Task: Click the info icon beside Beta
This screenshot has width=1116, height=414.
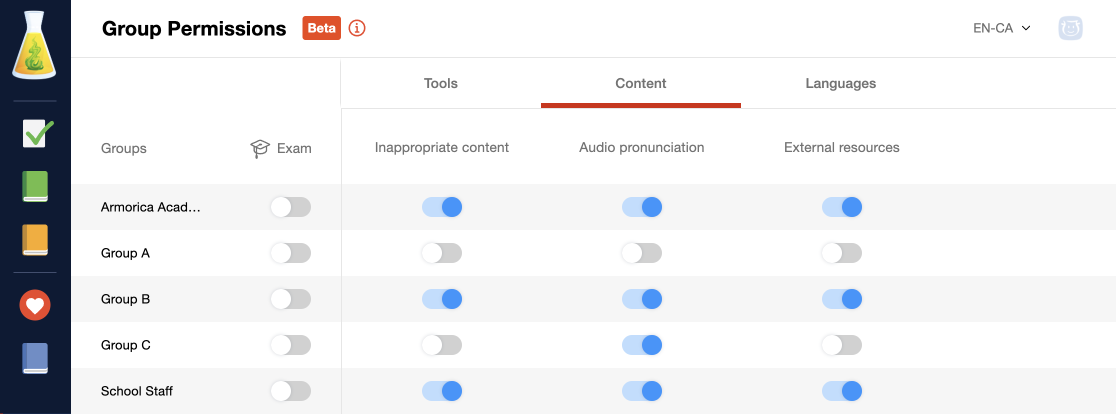Action: coord(357,28)
